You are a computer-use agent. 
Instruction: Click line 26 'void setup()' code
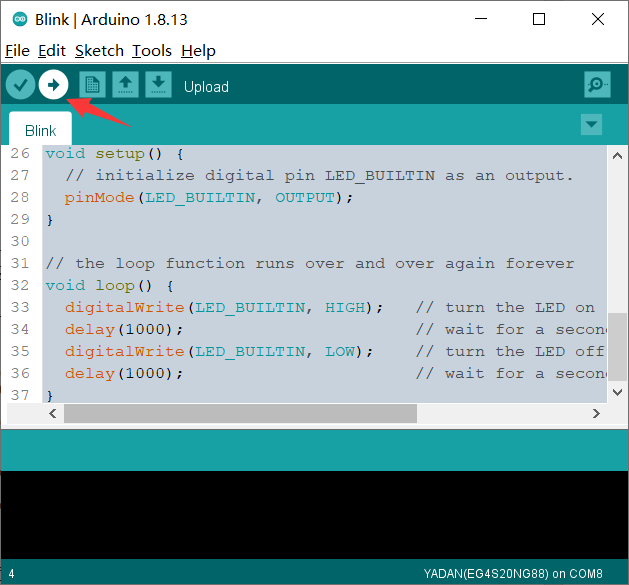click(x=115, y=154)
